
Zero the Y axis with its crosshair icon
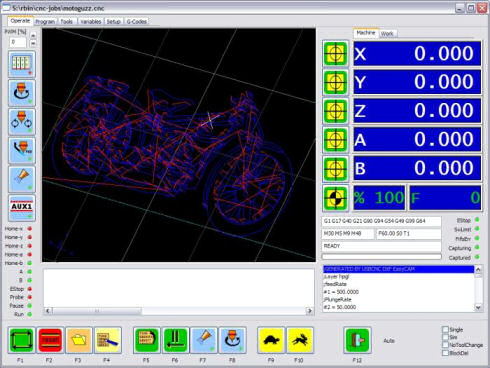(335, 82)
